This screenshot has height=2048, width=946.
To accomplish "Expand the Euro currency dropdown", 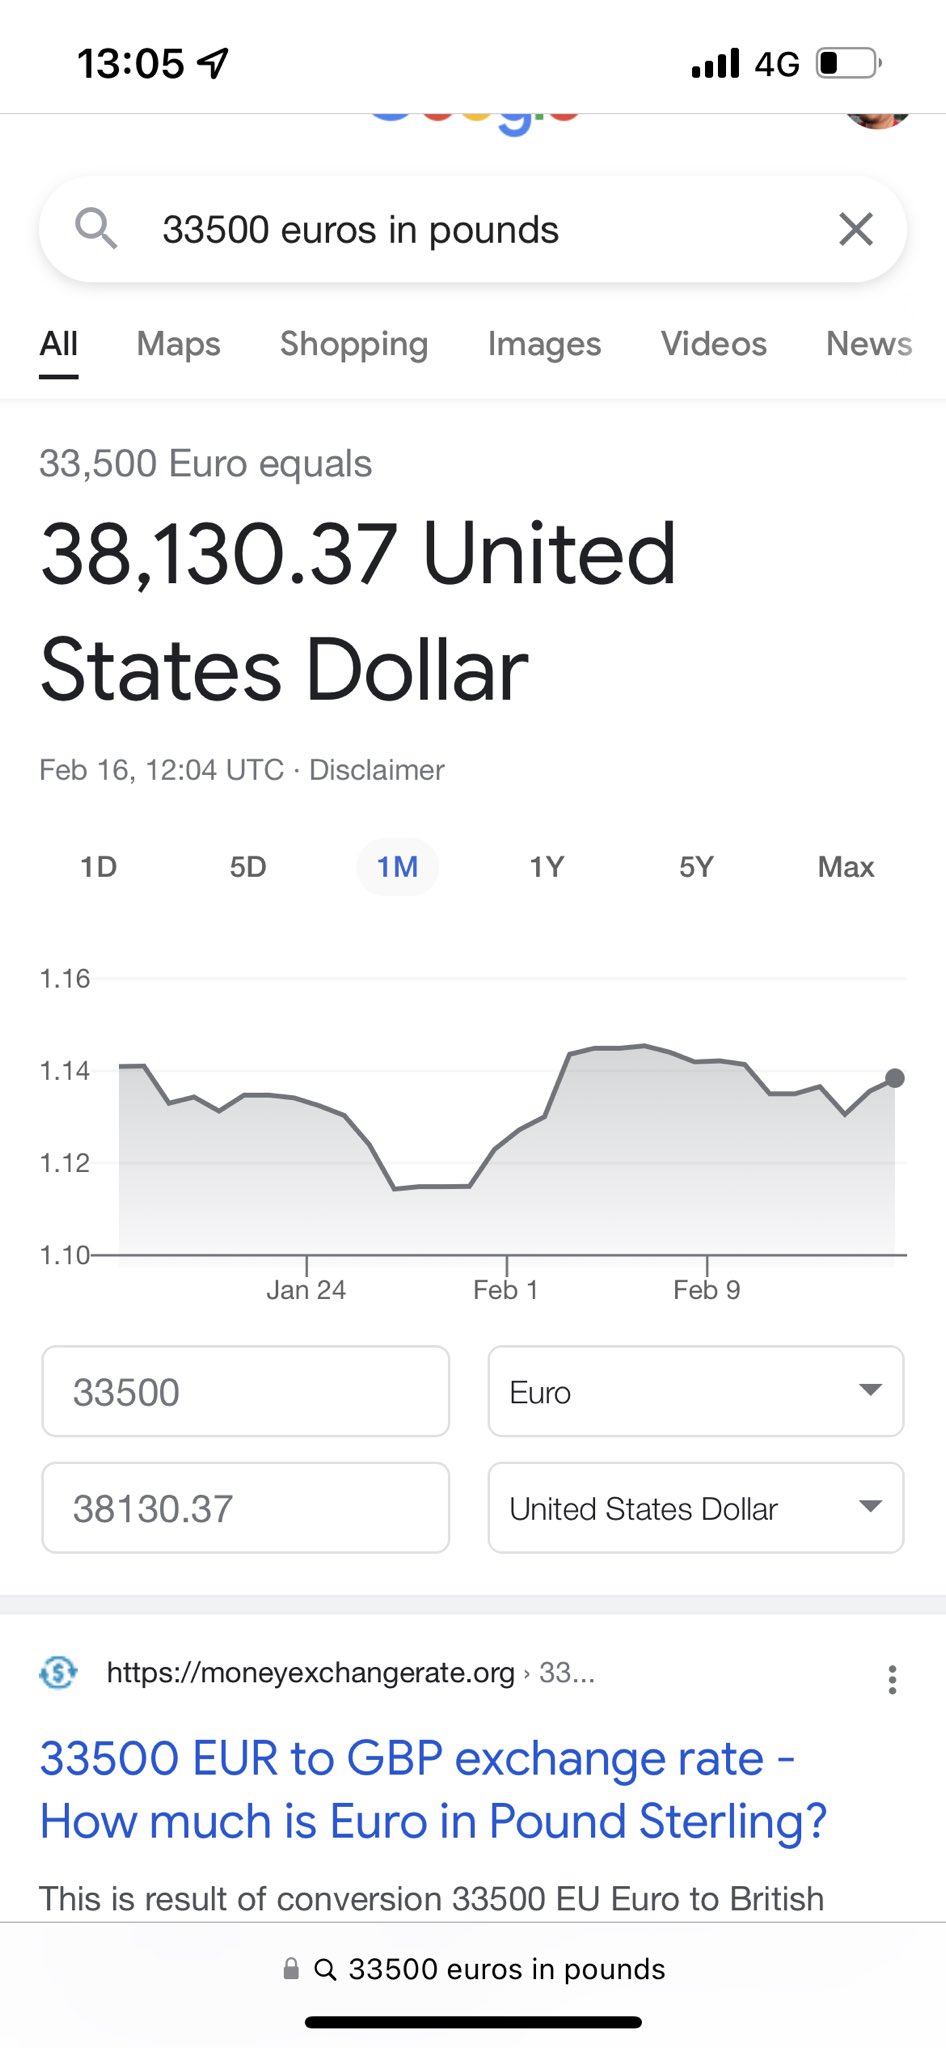I will point(696,1392).
